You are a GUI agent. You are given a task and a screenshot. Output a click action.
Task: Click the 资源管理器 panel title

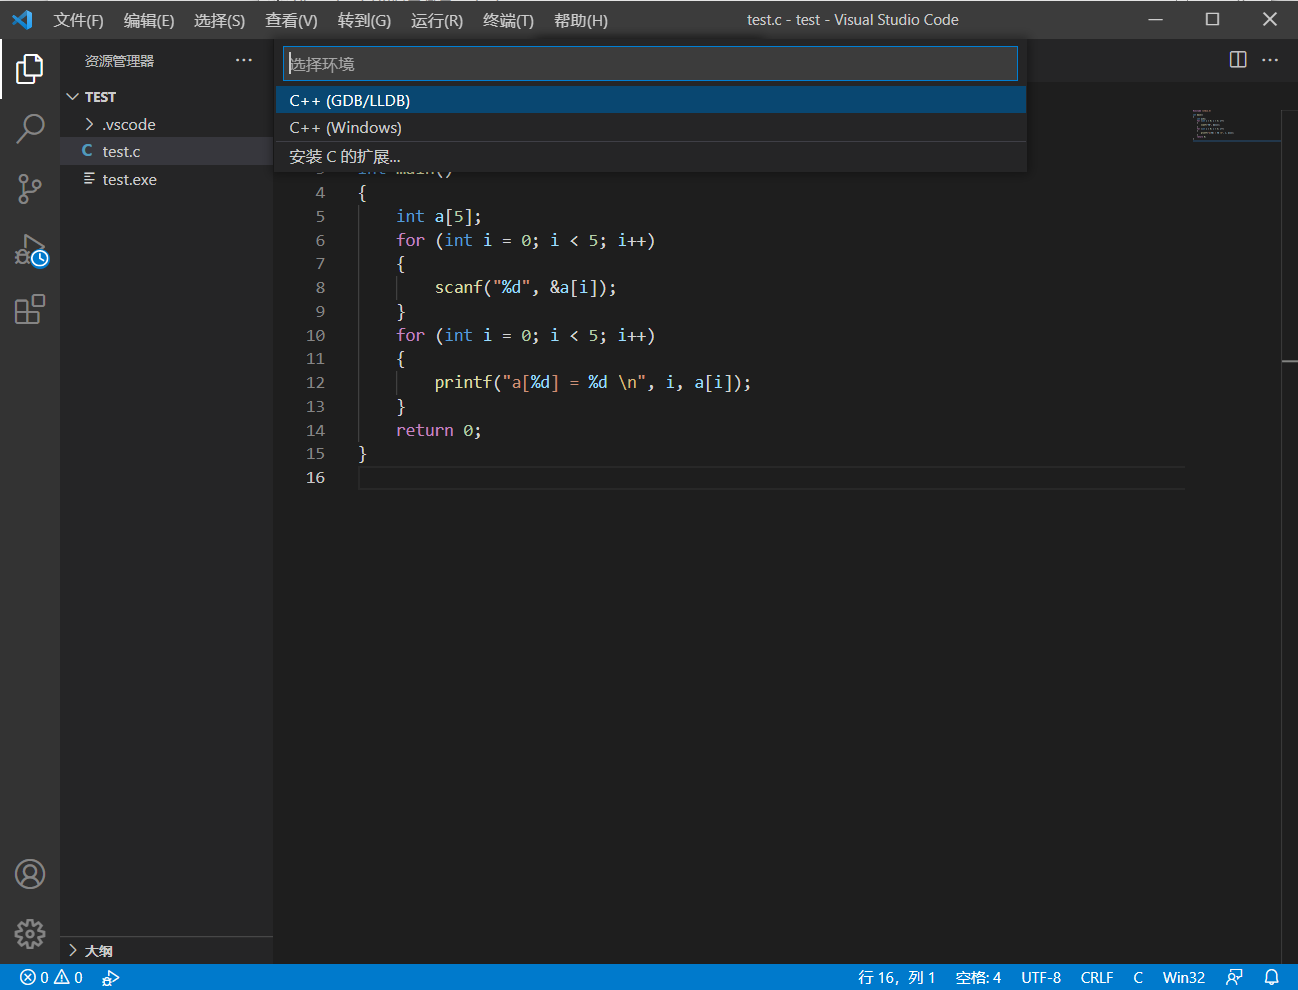point(119,61)
